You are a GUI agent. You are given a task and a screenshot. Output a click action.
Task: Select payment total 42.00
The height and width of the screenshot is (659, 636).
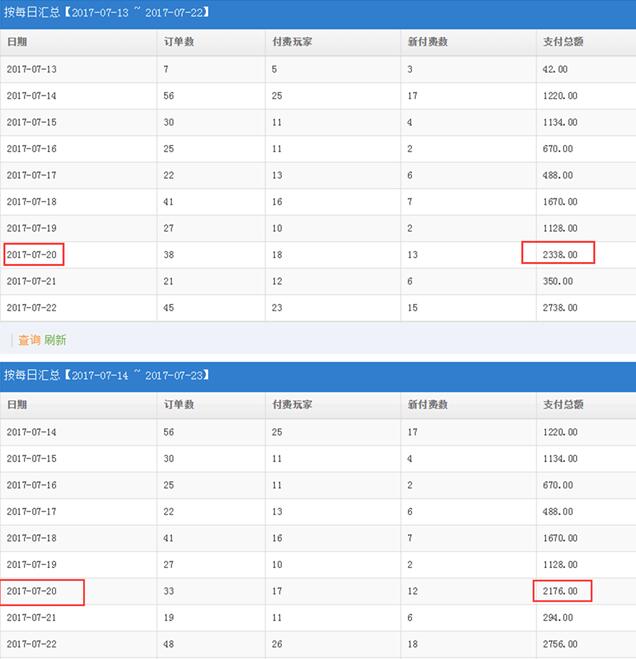click(x=555, y=69)
